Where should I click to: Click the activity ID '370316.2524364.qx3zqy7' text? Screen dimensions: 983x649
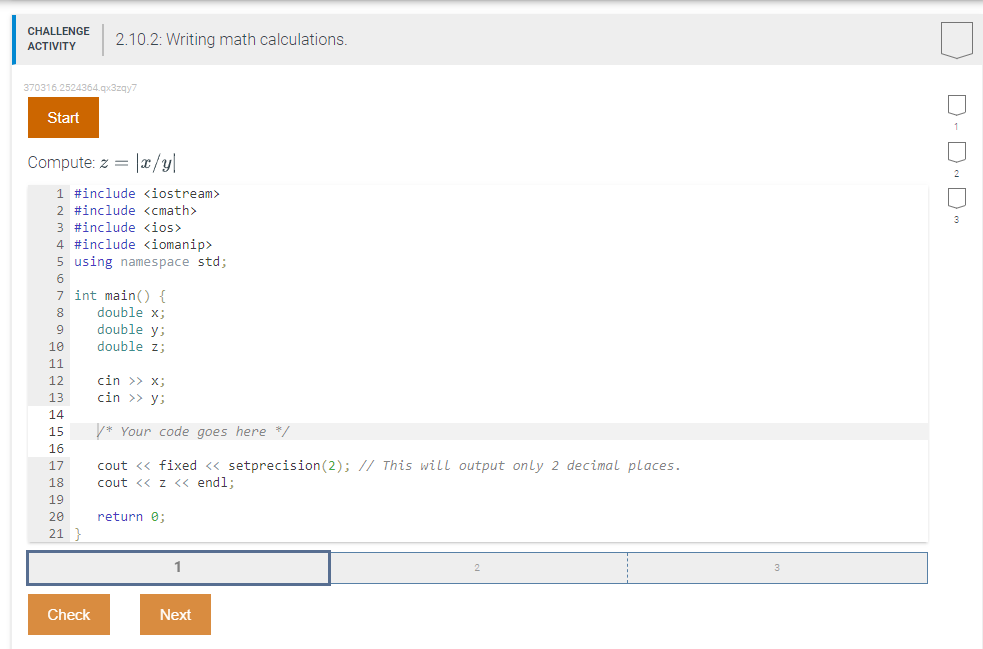80,88
